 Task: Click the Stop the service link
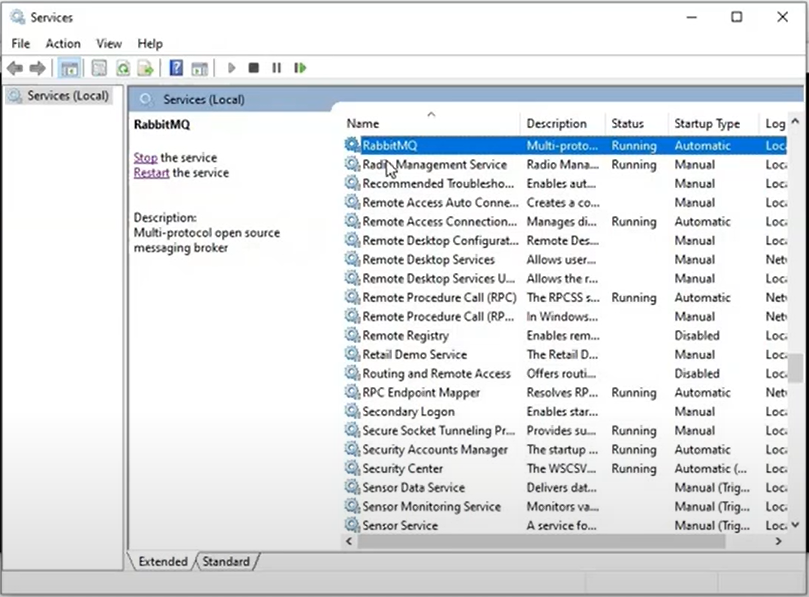145,158
